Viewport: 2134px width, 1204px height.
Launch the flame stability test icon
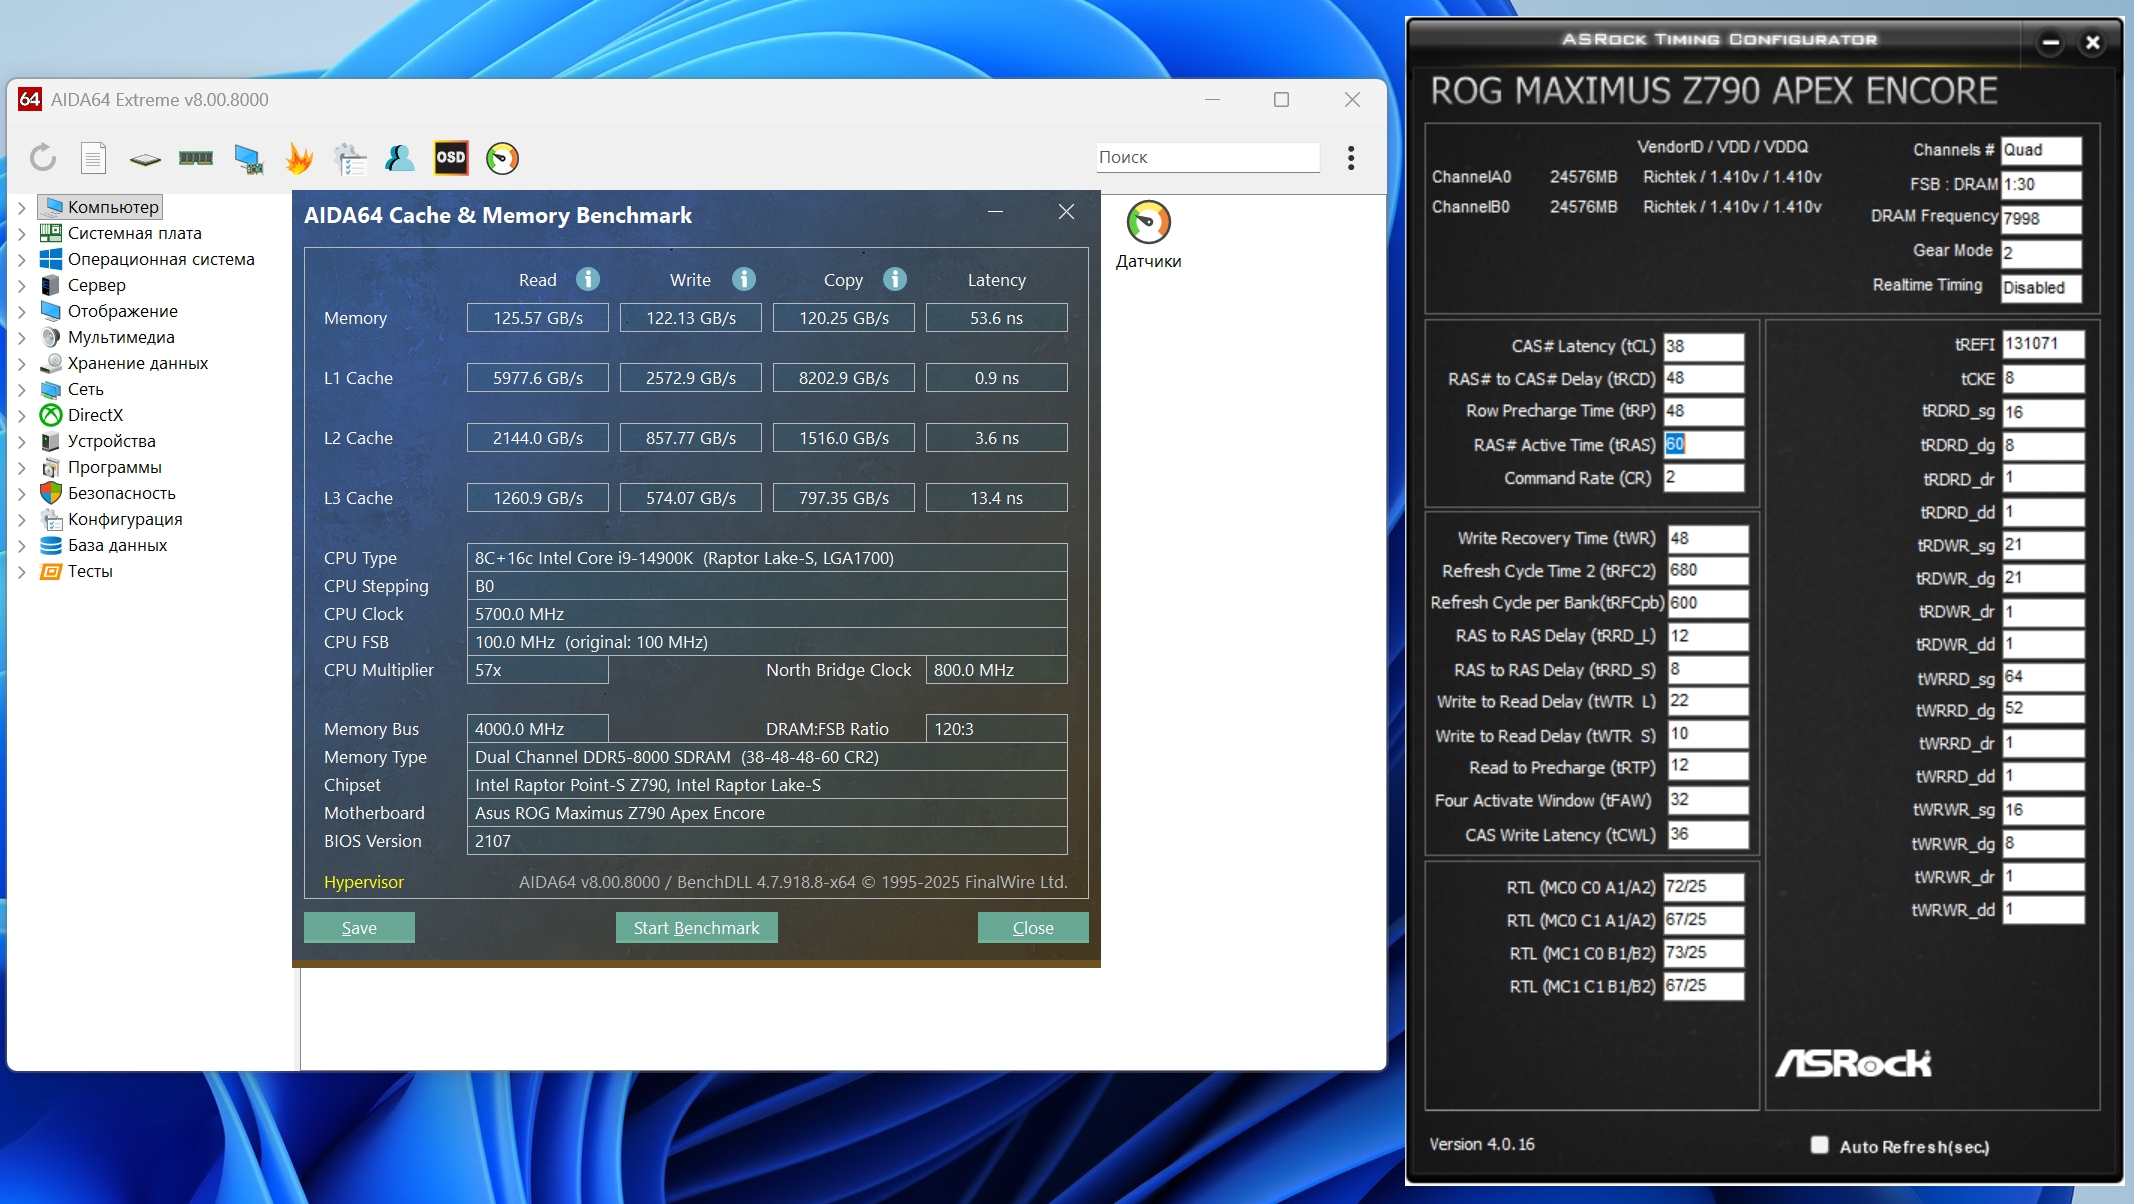(299, 158)
